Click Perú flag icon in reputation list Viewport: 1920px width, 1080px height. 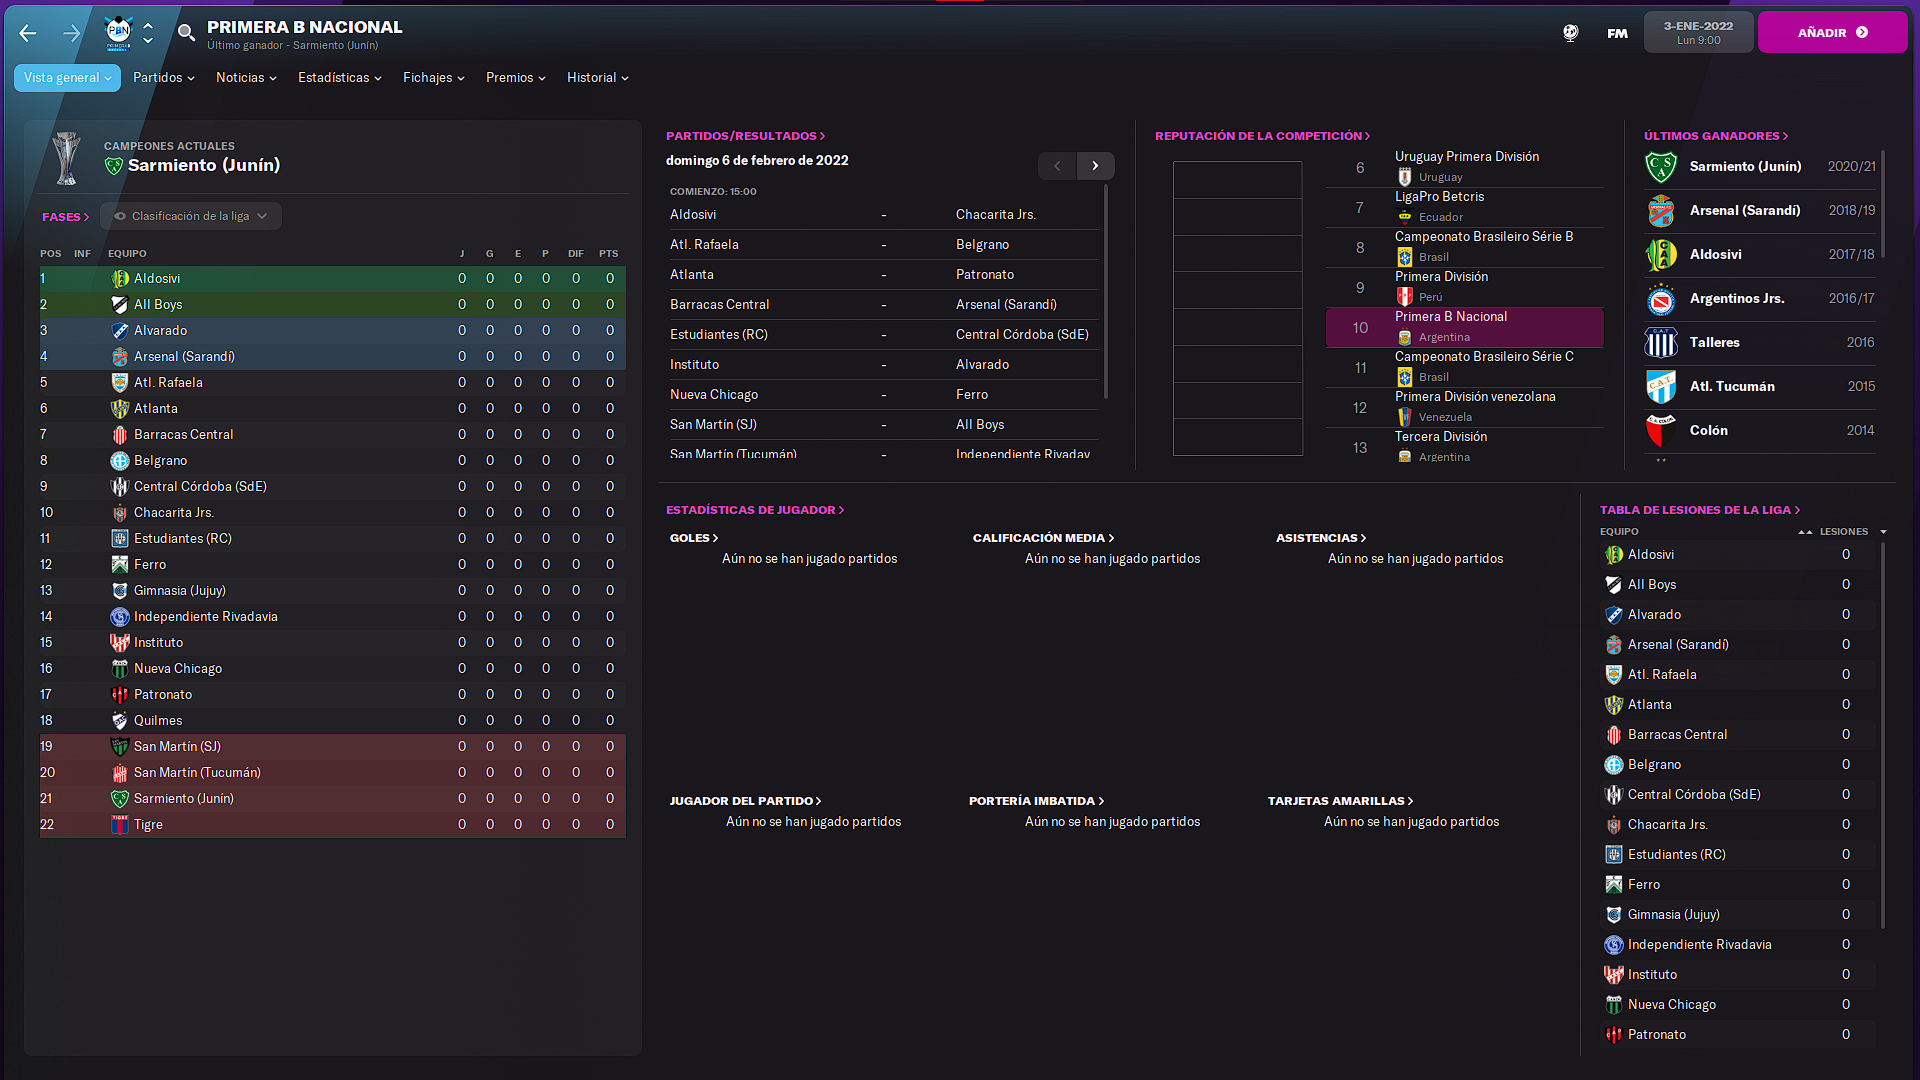click(x=1405, y=297)
